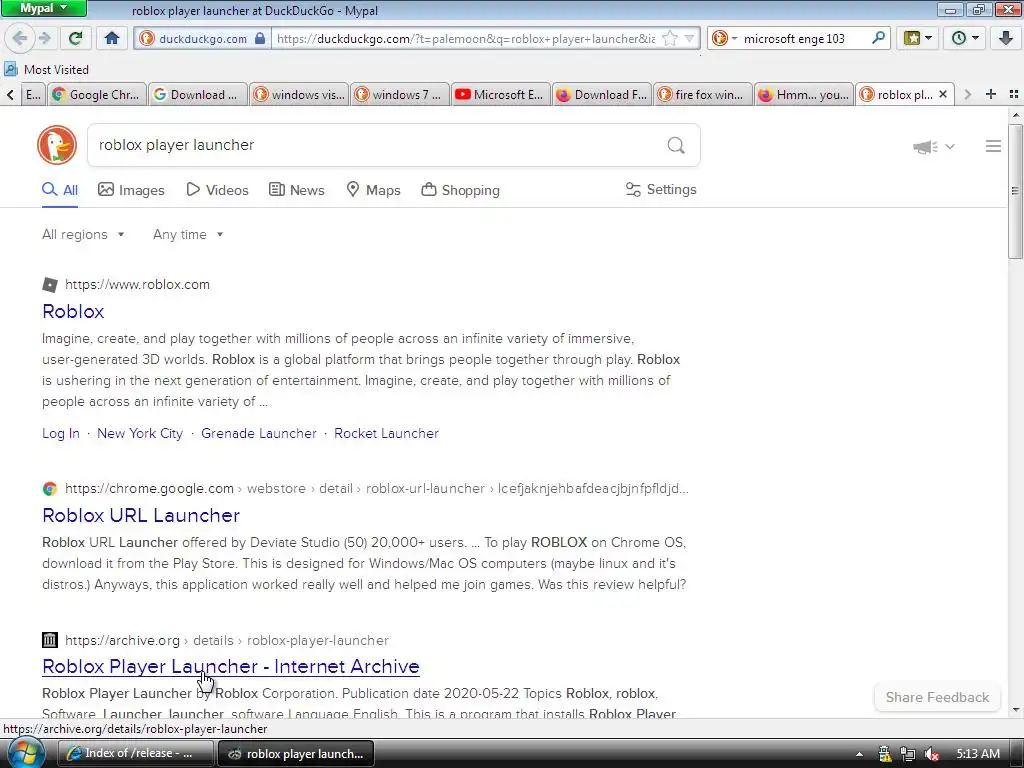
Task: Select the Microsoft E... YouTube tab
Action: pyautogui.click(x=500, y=95)
